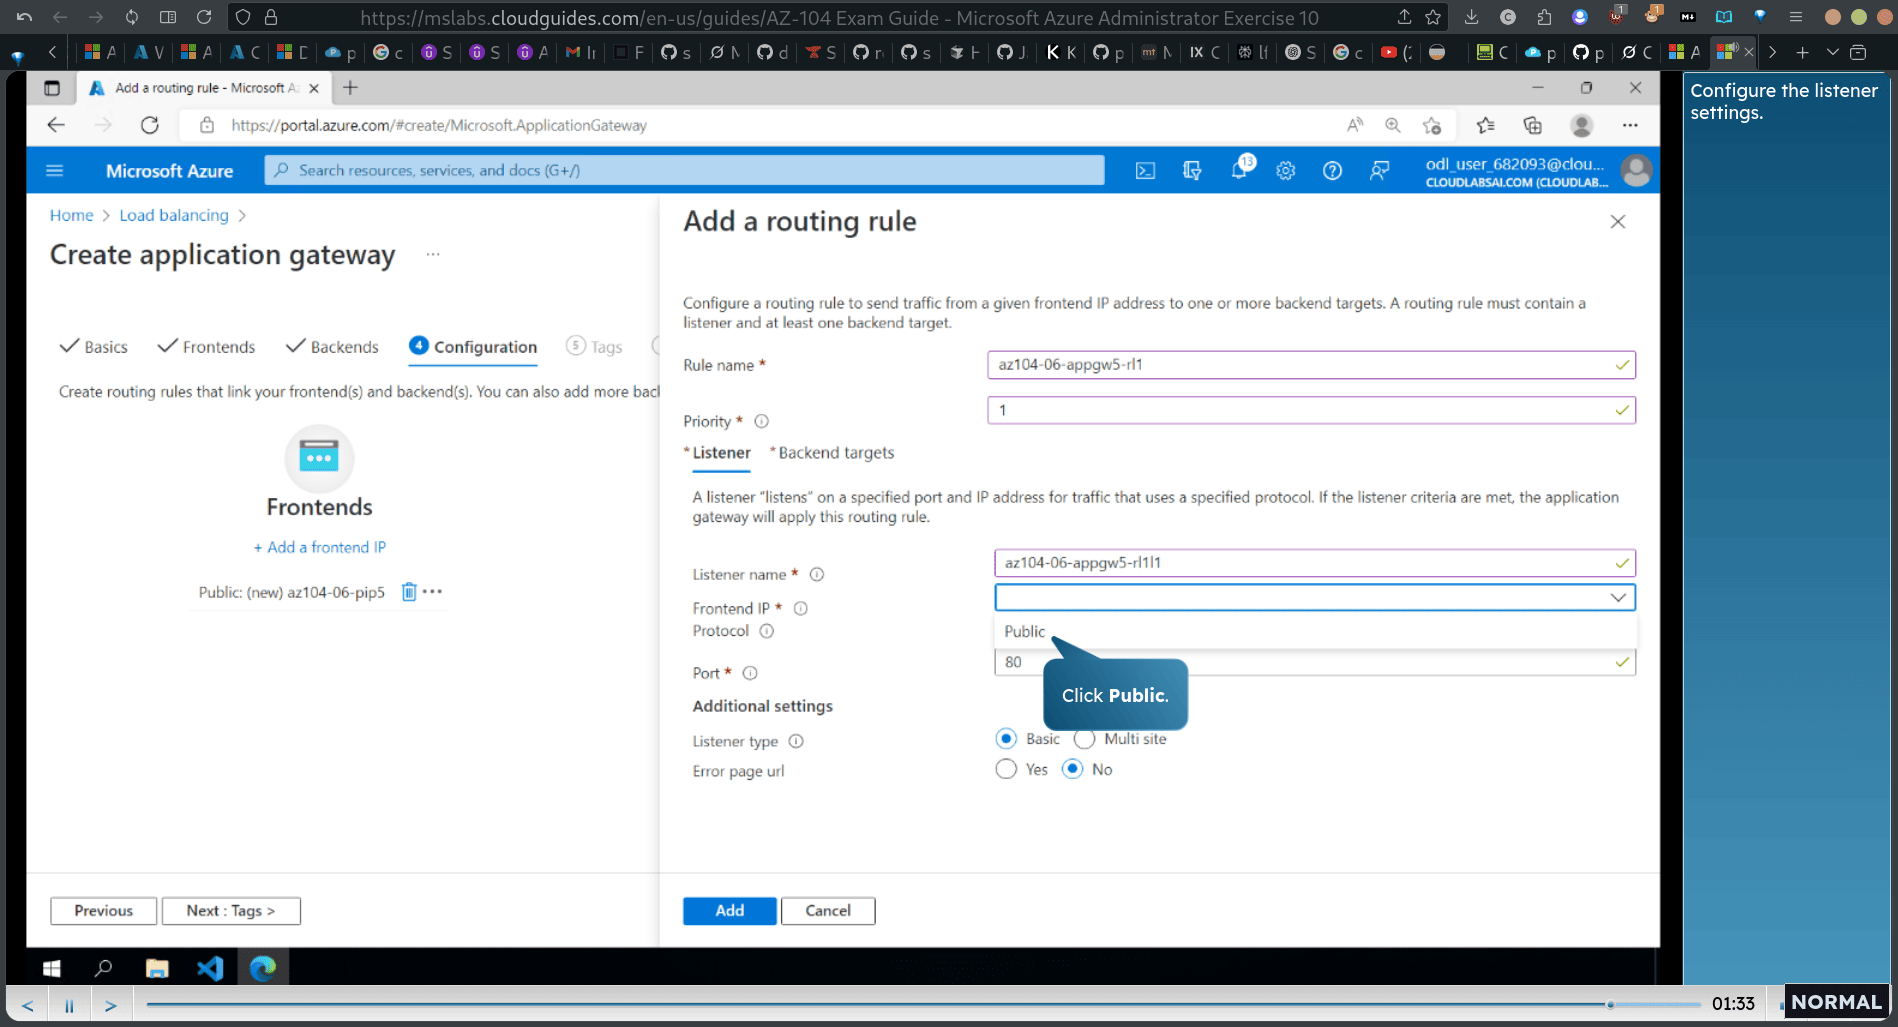Screen dimensions: 1898x1027
Task: Delete frontend az104-06-pip5 trash icon
Action: 409,592
